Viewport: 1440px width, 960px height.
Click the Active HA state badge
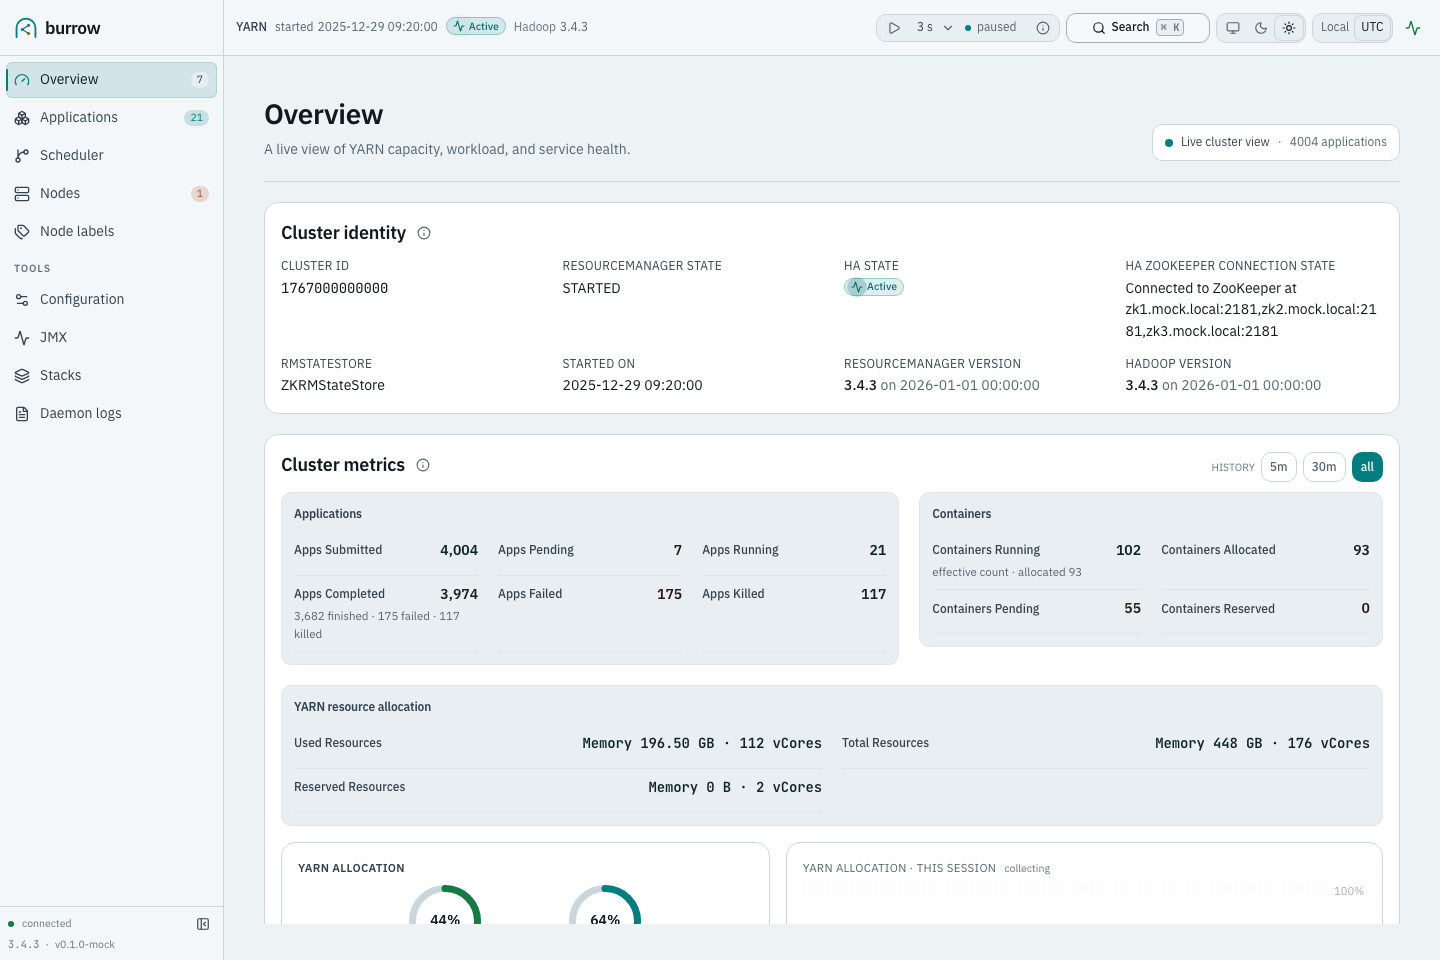coord(874,287)
